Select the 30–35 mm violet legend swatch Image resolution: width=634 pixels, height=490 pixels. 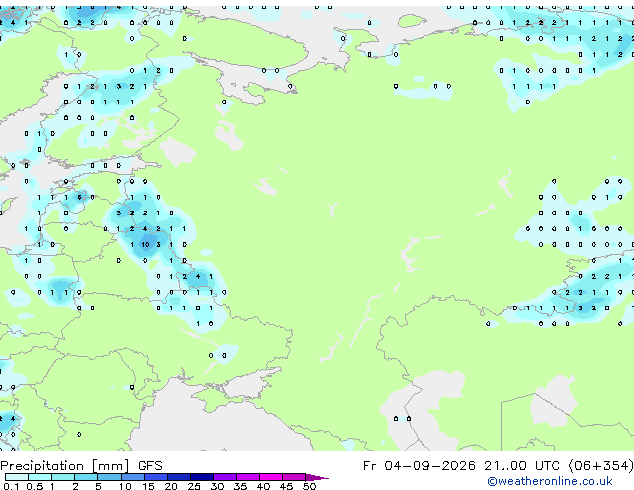pyautogui.click(x=225, y=477)
